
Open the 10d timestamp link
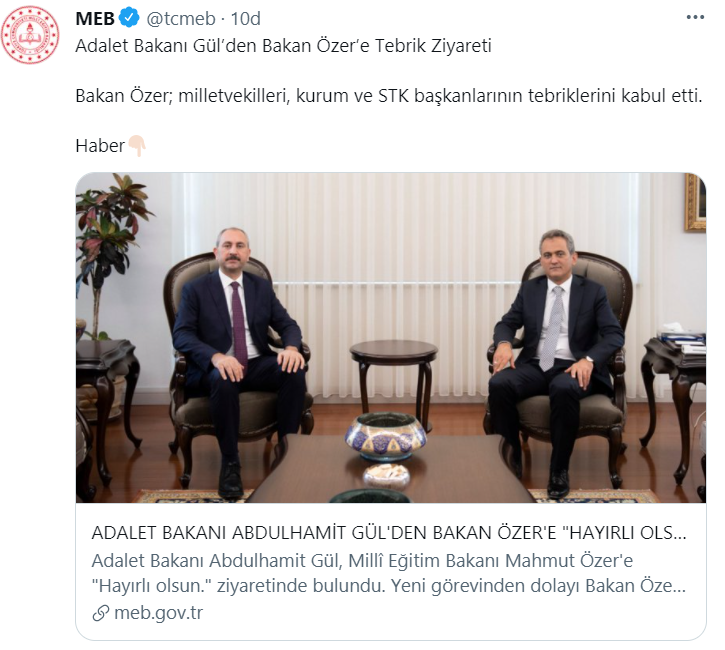point(246,18)
